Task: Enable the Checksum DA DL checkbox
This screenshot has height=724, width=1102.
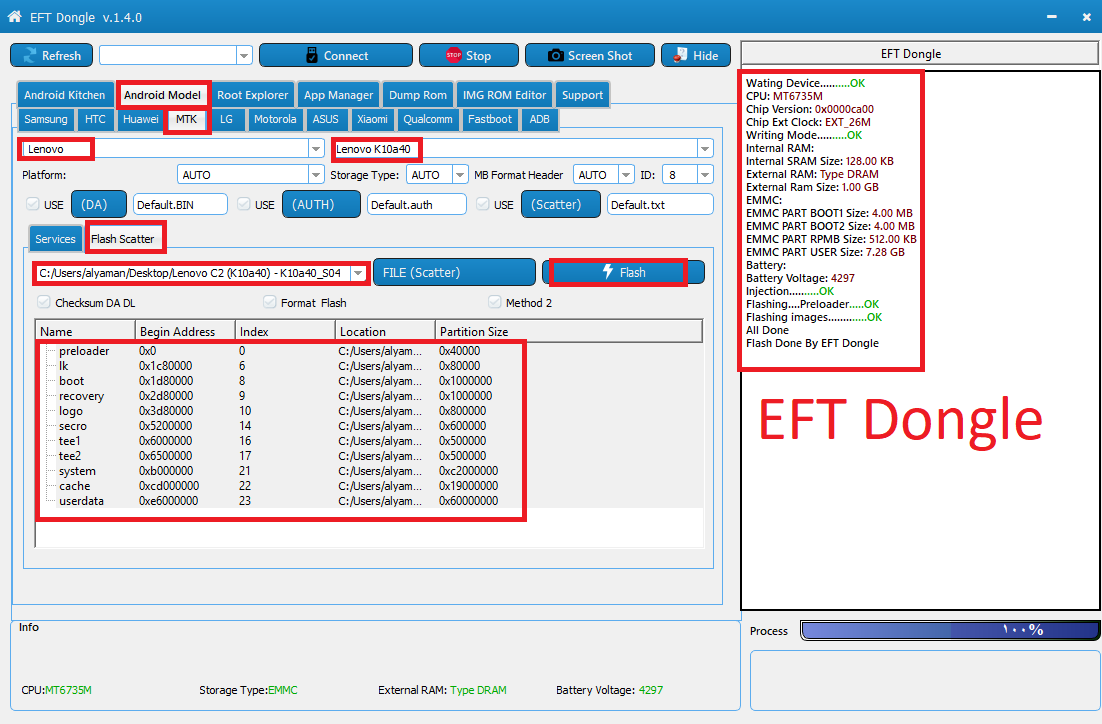Action: [44, 302]
